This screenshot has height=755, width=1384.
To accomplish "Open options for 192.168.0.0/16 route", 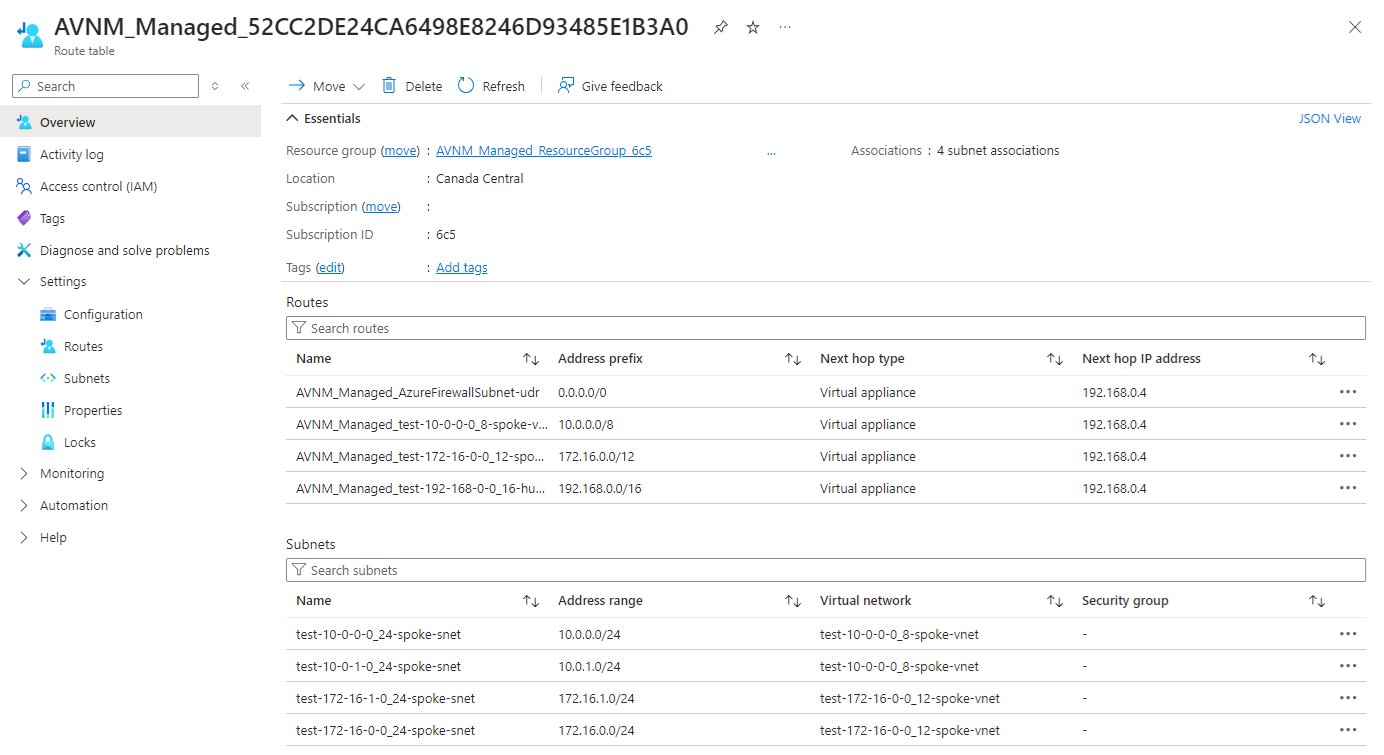I will tap(1348, 488).
